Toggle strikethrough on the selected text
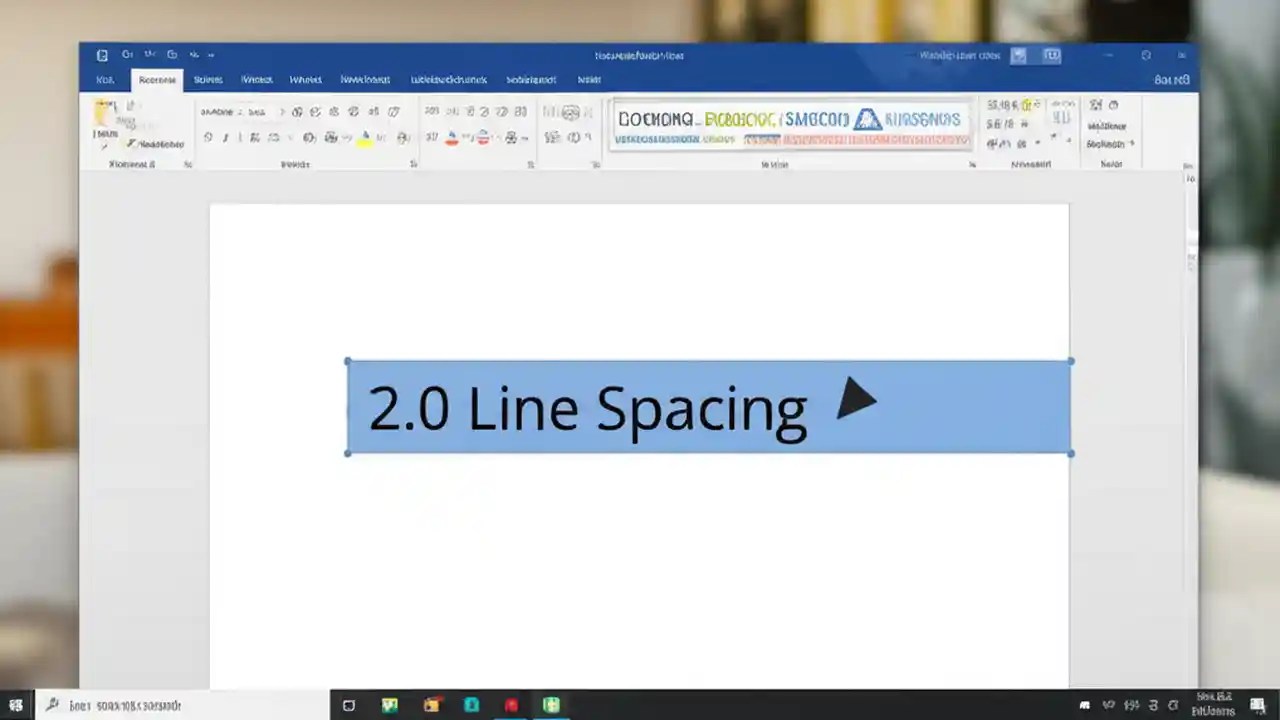1280x720 pixels. (x=254, y=137)
